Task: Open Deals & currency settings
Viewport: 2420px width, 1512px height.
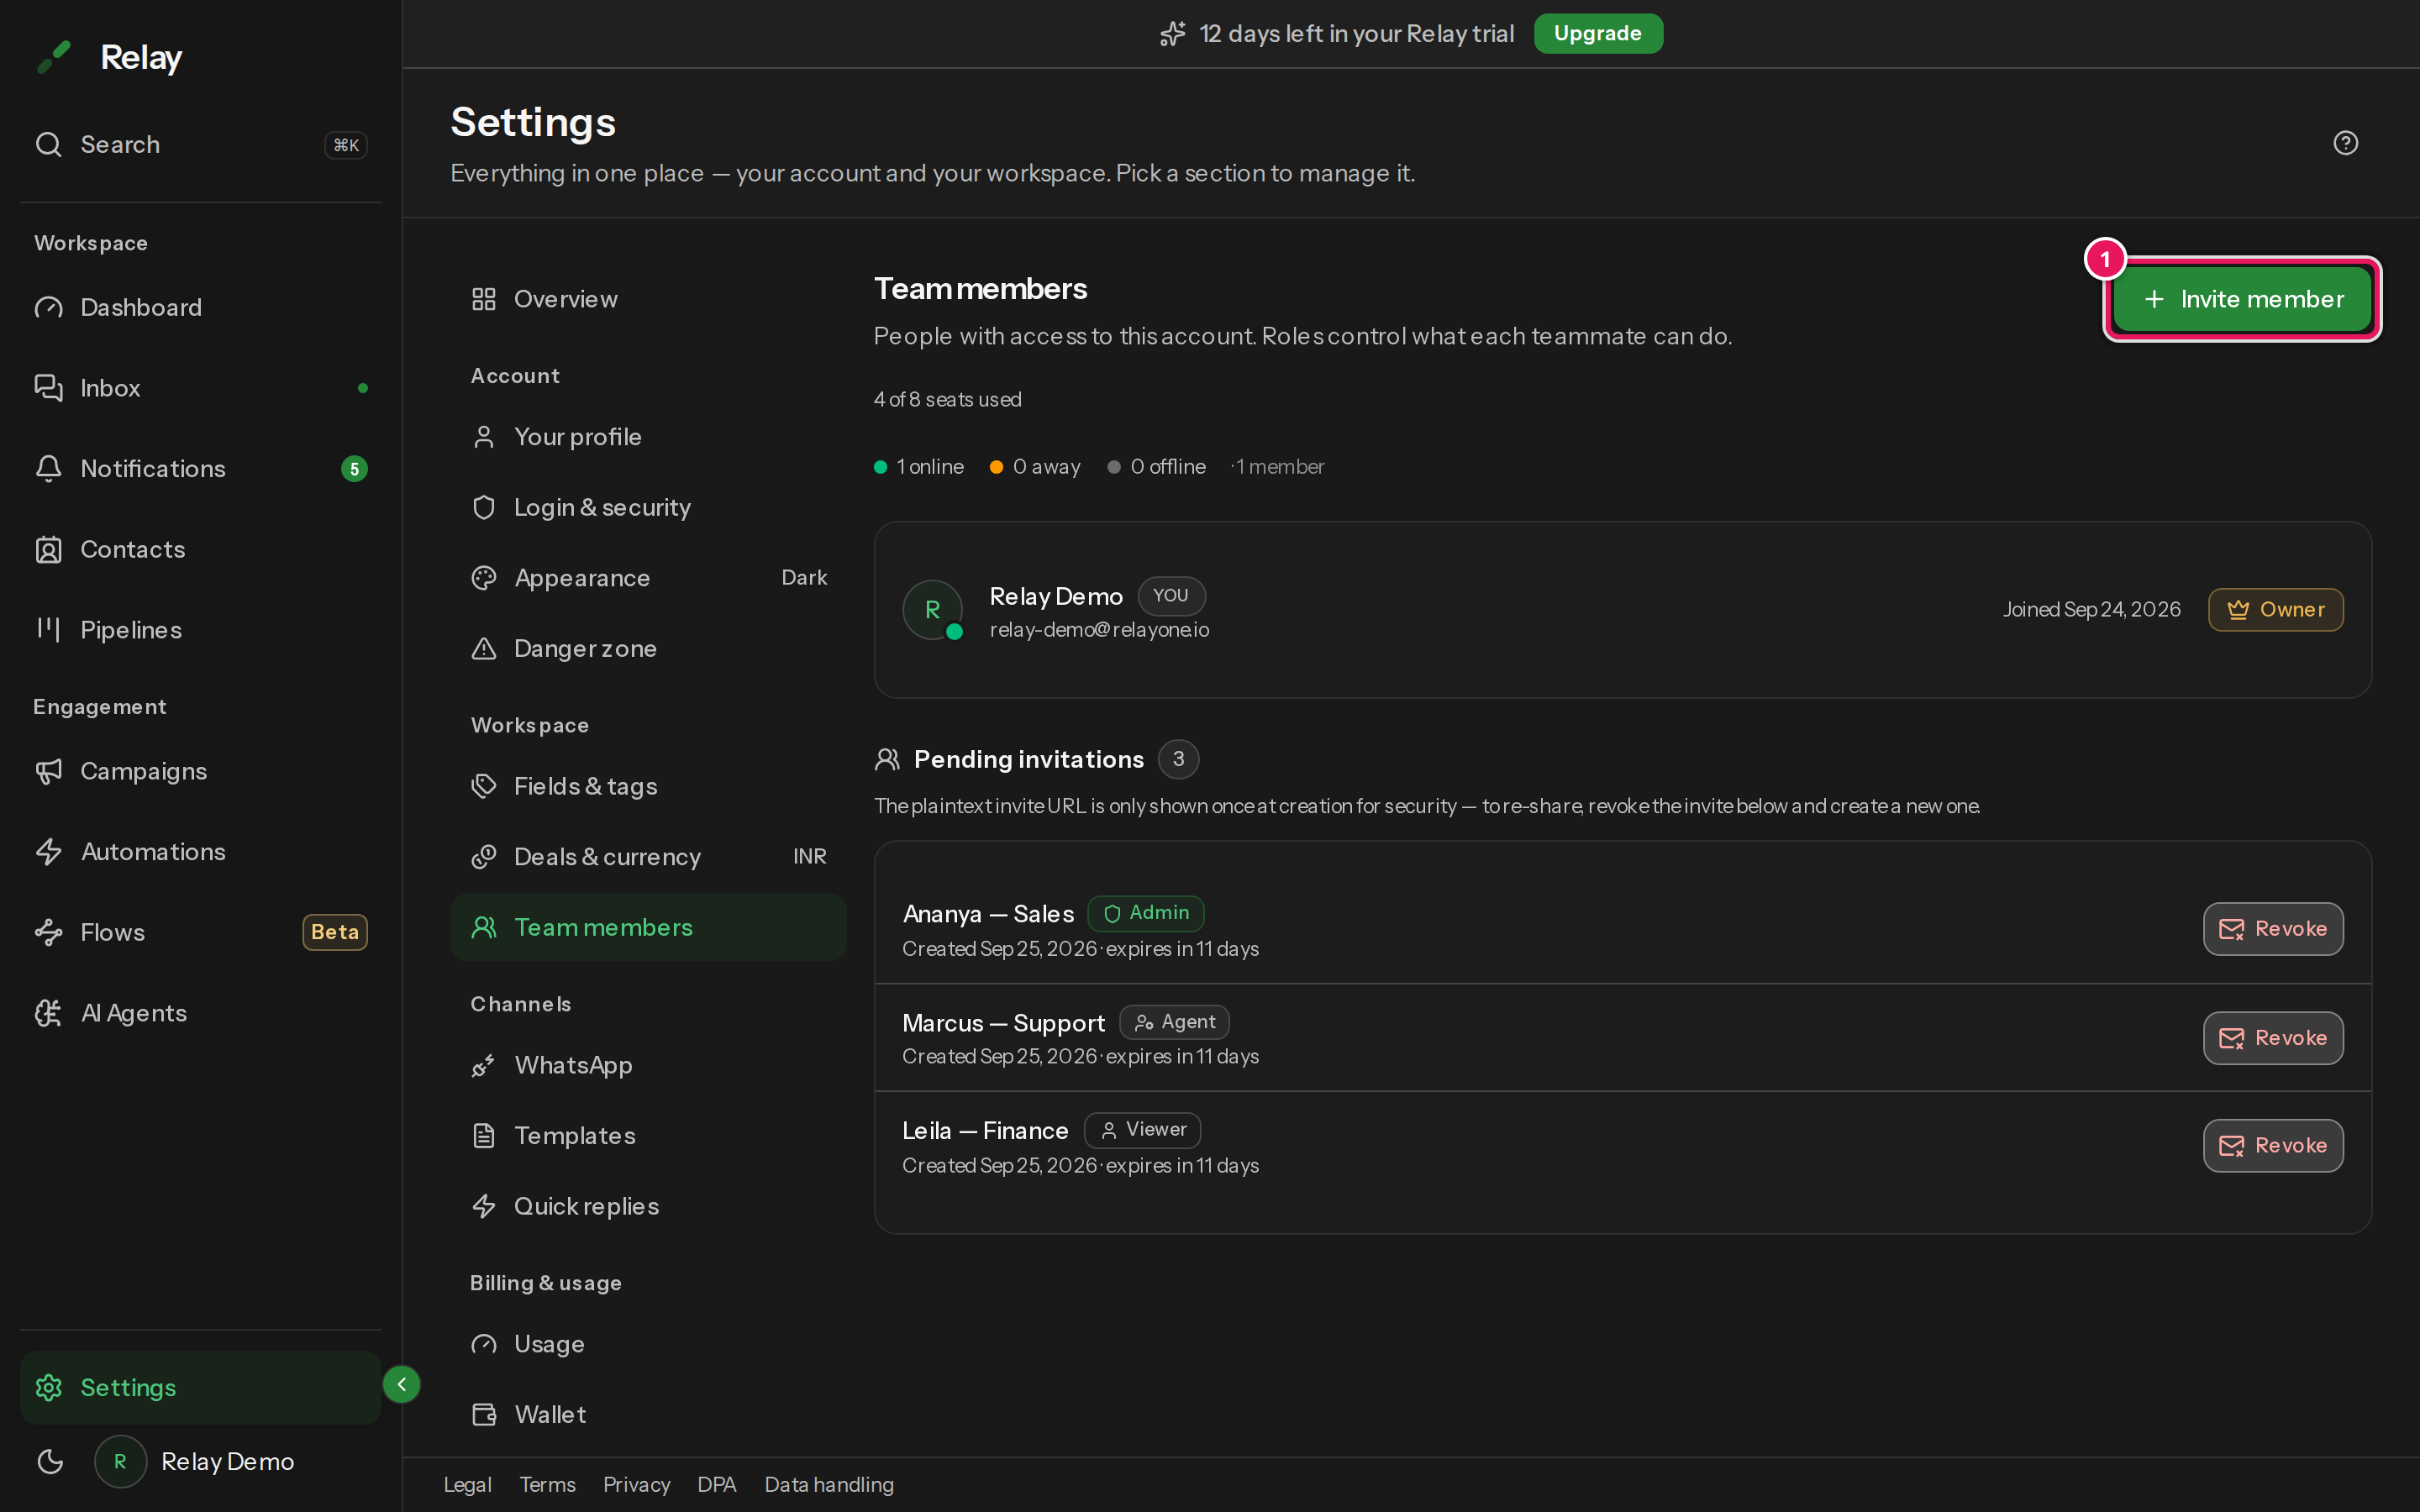Action: pyautogui.click(x=648, y=857)
